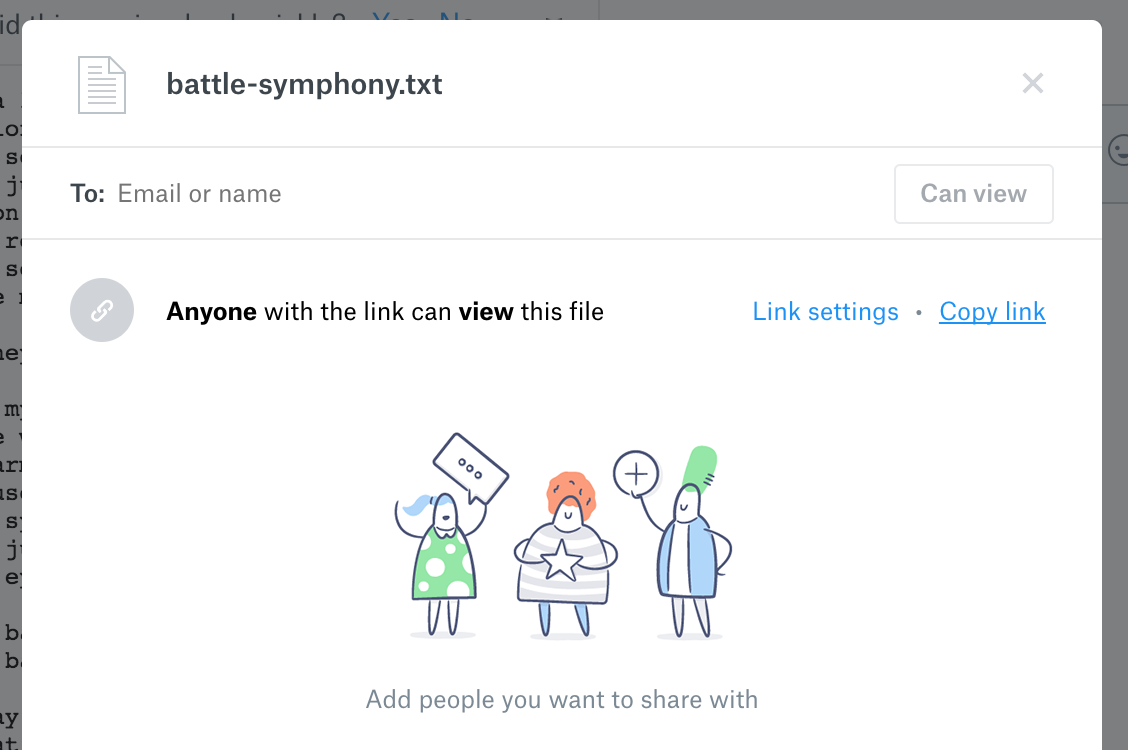The width and height of the screenshot is (1128, 750).
Task: Click the bold word view in link description
Action: coord(485,312)
